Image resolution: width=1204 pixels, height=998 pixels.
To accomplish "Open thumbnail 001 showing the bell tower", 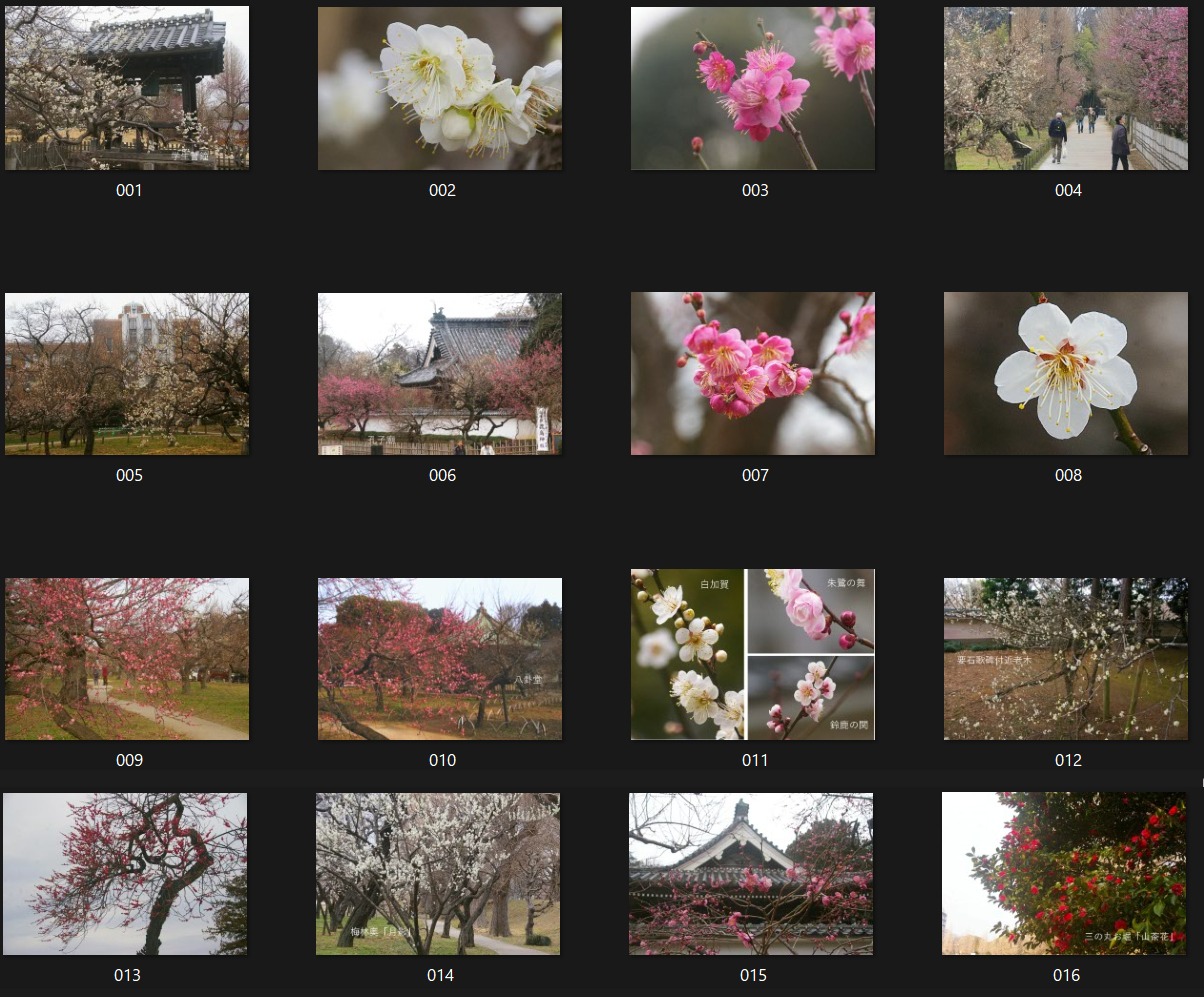I will [127, 88].
